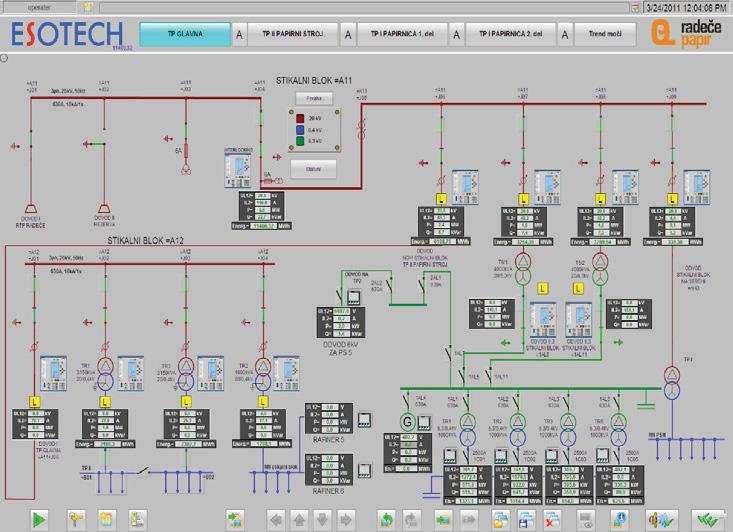Open the protection relay on A11 +J04 feeder
Viewport: 733px width, 532px height.
pos(237,170)
